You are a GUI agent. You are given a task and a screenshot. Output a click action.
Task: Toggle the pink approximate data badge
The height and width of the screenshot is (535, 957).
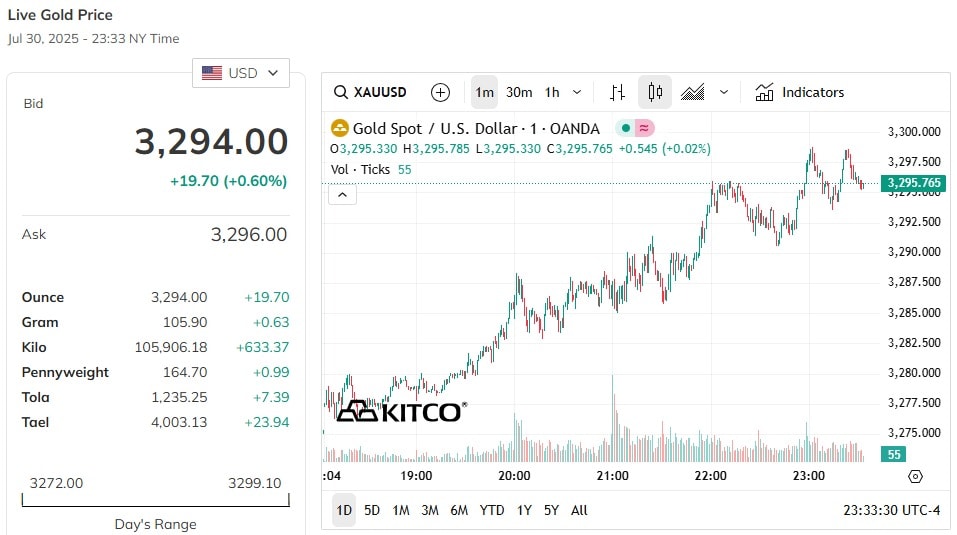pyautogui.click(x=644, y=128)
